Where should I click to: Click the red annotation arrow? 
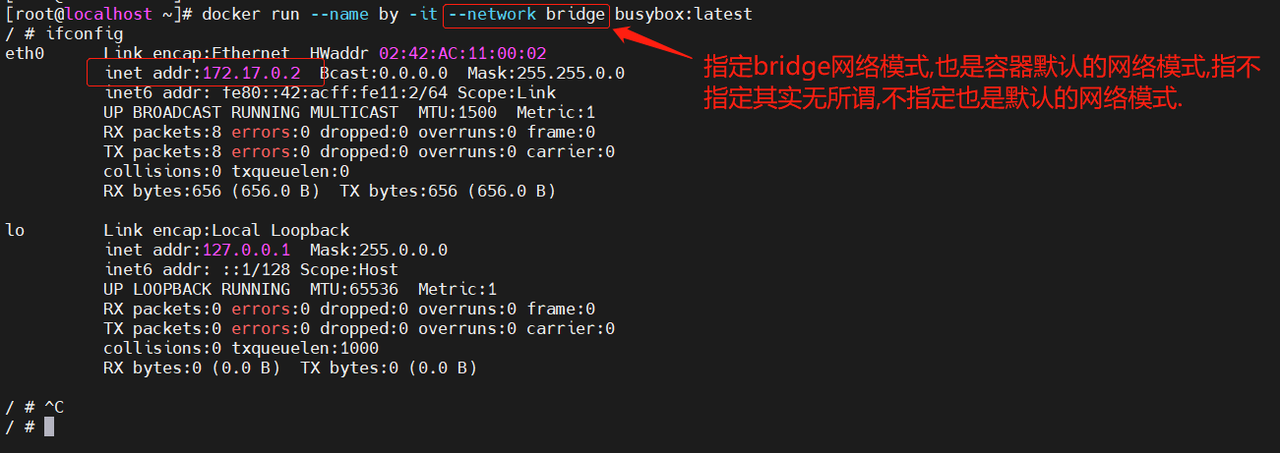pos(656,45)
